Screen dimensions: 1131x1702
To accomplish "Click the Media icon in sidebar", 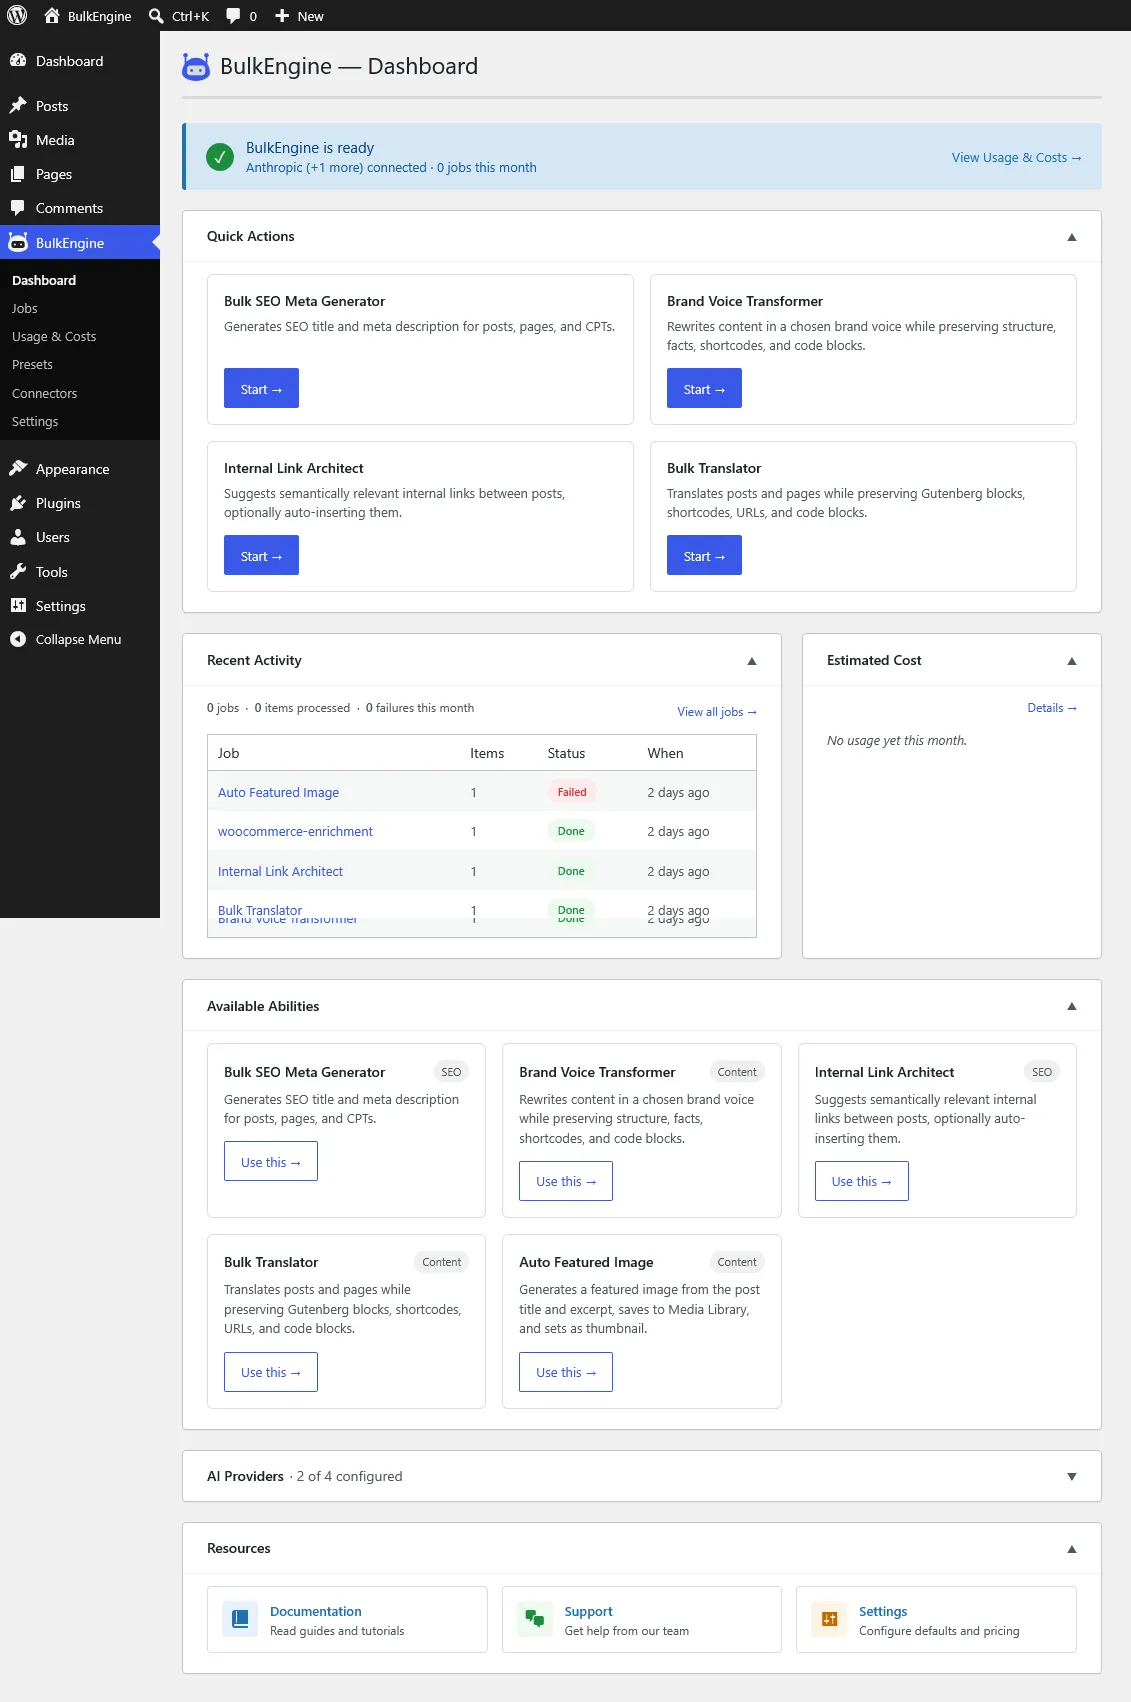I will pyautogui.click(x=18, y=139).
